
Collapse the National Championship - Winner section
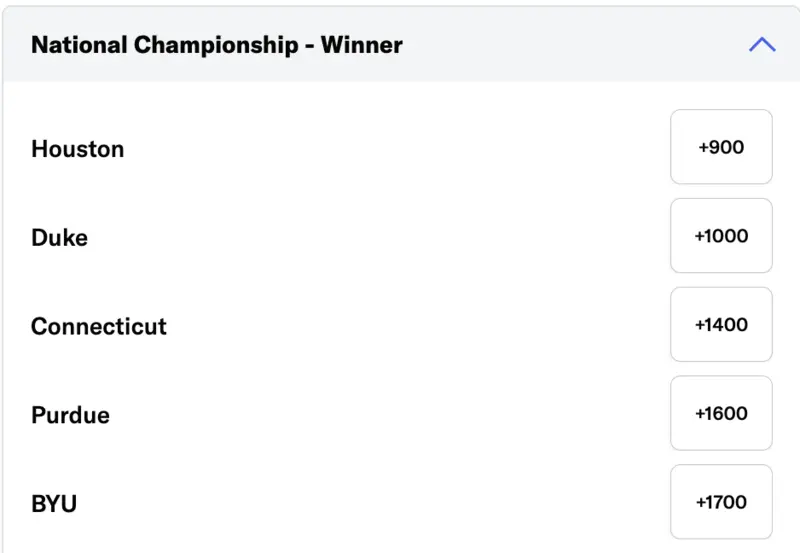(x=762, y=45)
